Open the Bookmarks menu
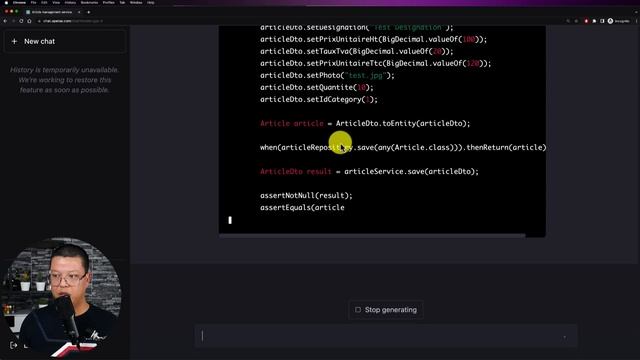The width and height of the screenshot is (640, 360). pyautogui.click(x=89, y=2)
